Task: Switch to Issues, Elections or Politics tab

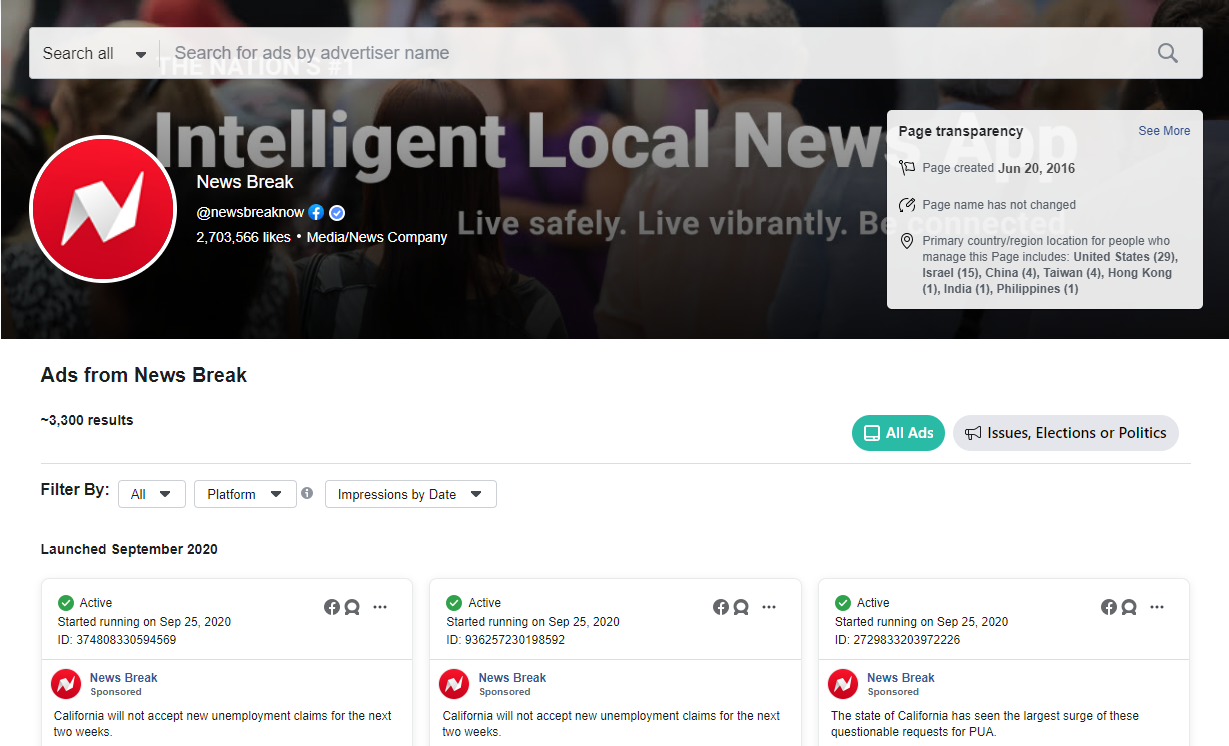Action: tap(1066, 433)
